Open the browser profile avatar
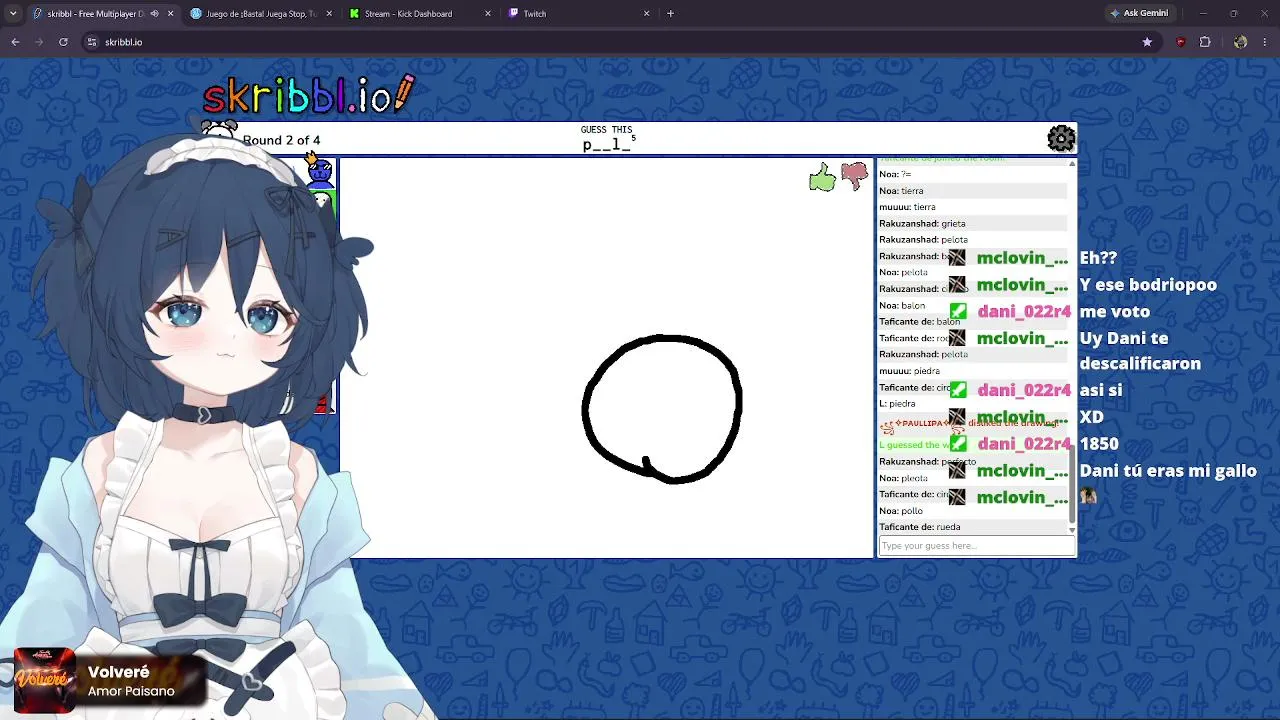 (x=1241, y=42)
